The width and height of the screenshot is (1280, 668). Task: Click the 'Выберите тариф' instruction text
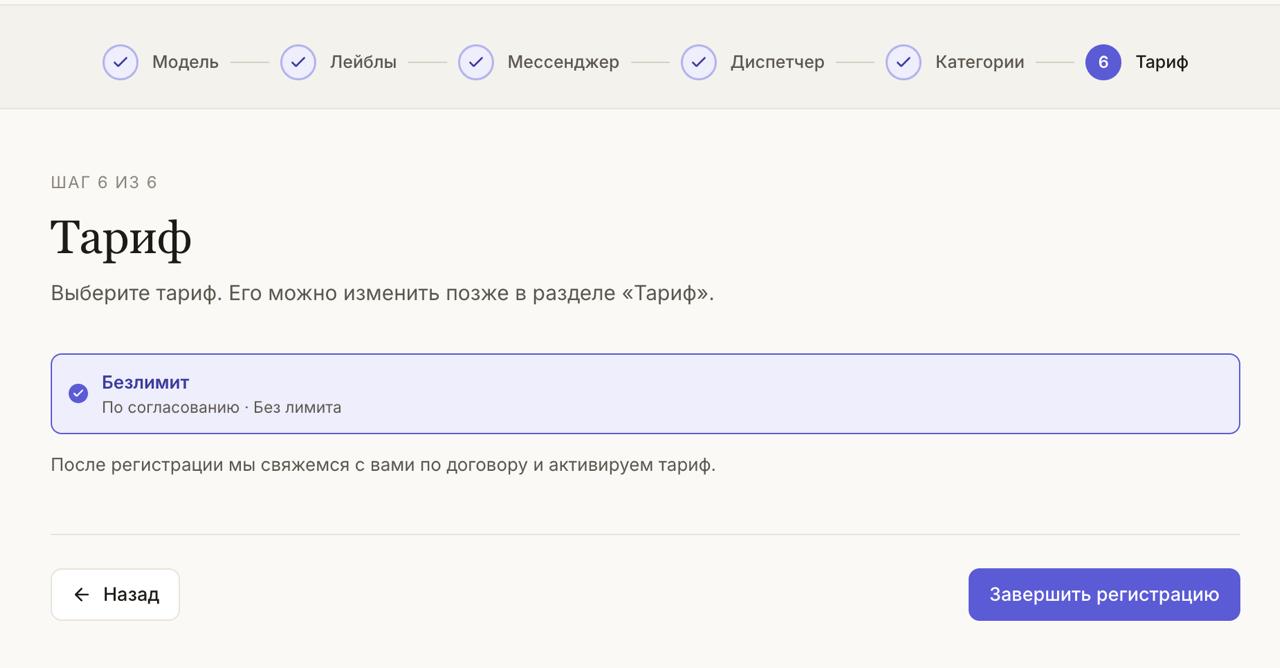383,294
